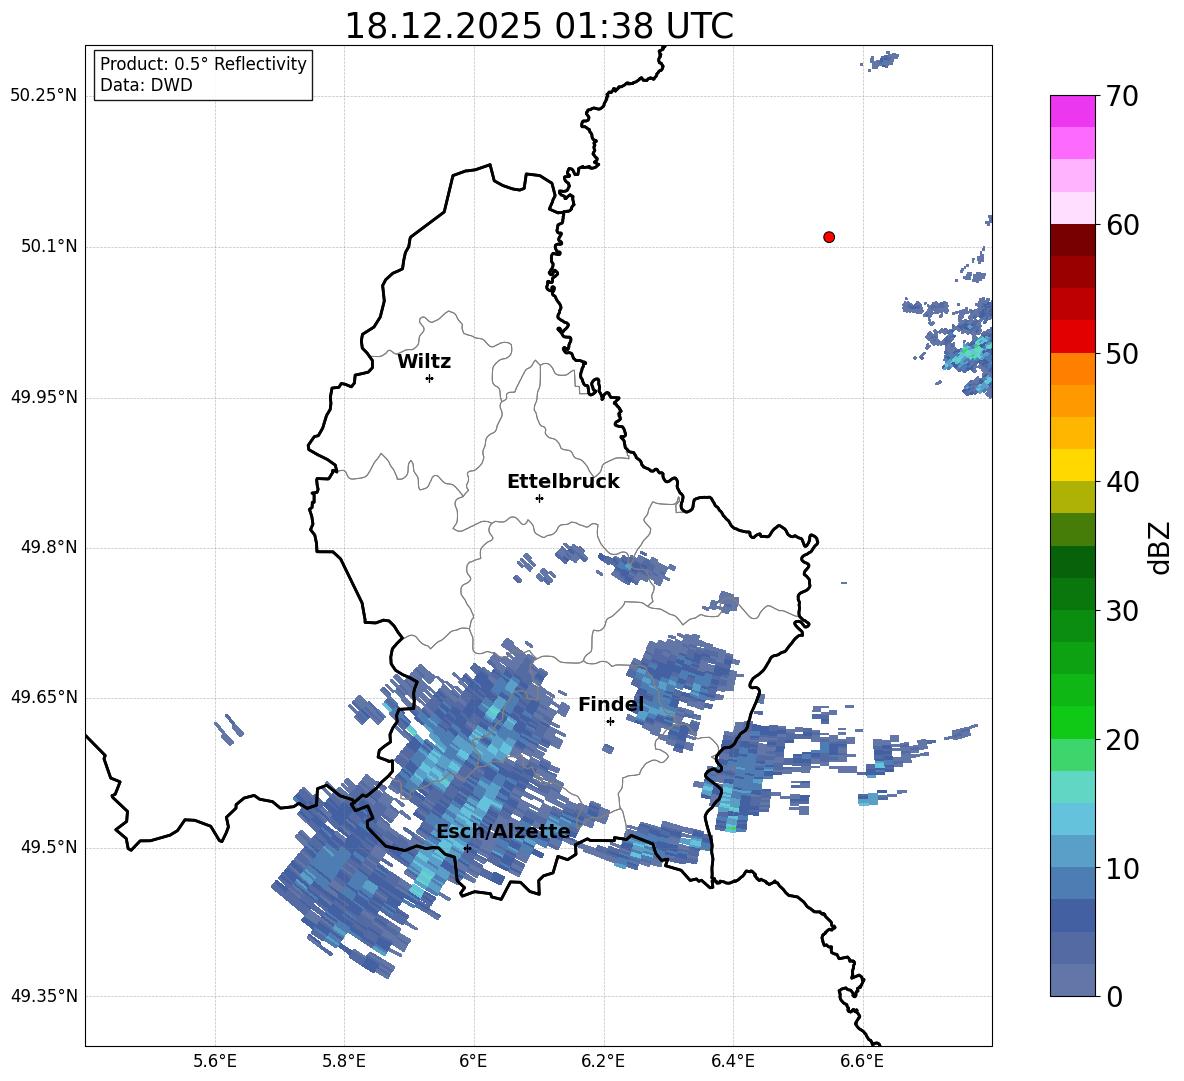Screen dimensions: 1184x1081
Task: Click the 6.2°E longitude label
Action: 603,1062
